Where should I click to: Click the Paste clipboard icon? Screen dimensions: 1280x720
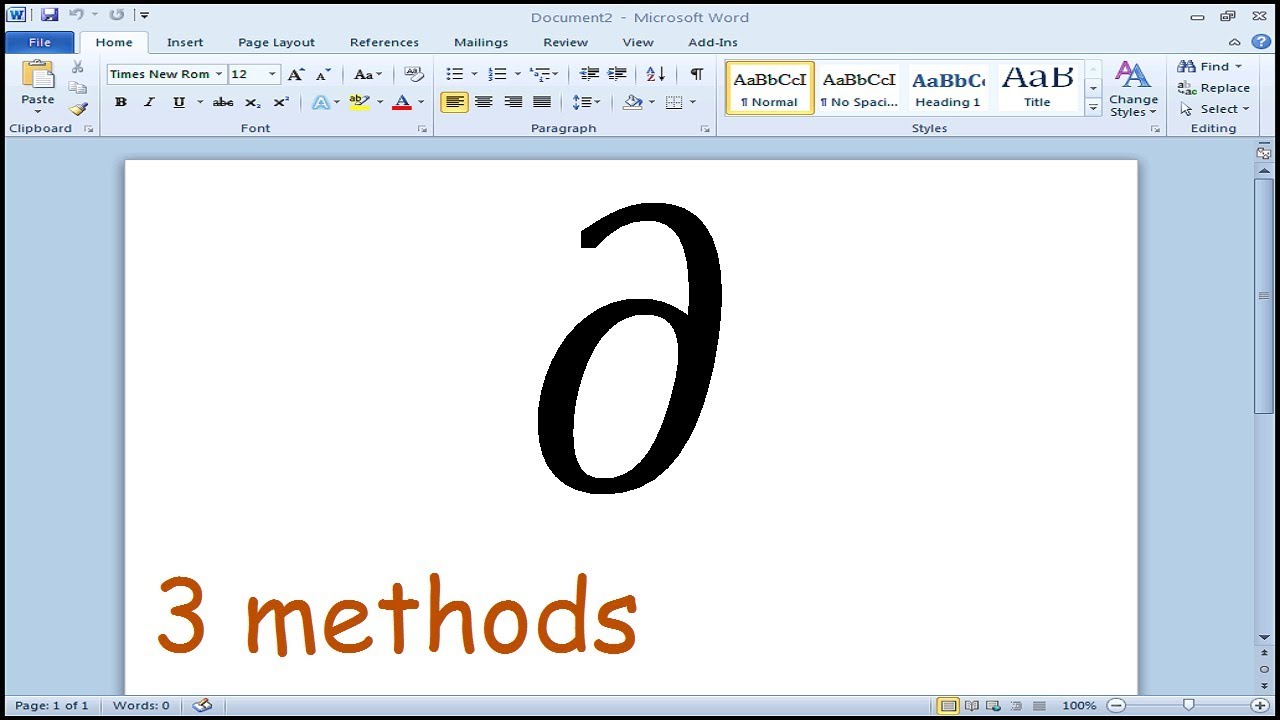38,76
